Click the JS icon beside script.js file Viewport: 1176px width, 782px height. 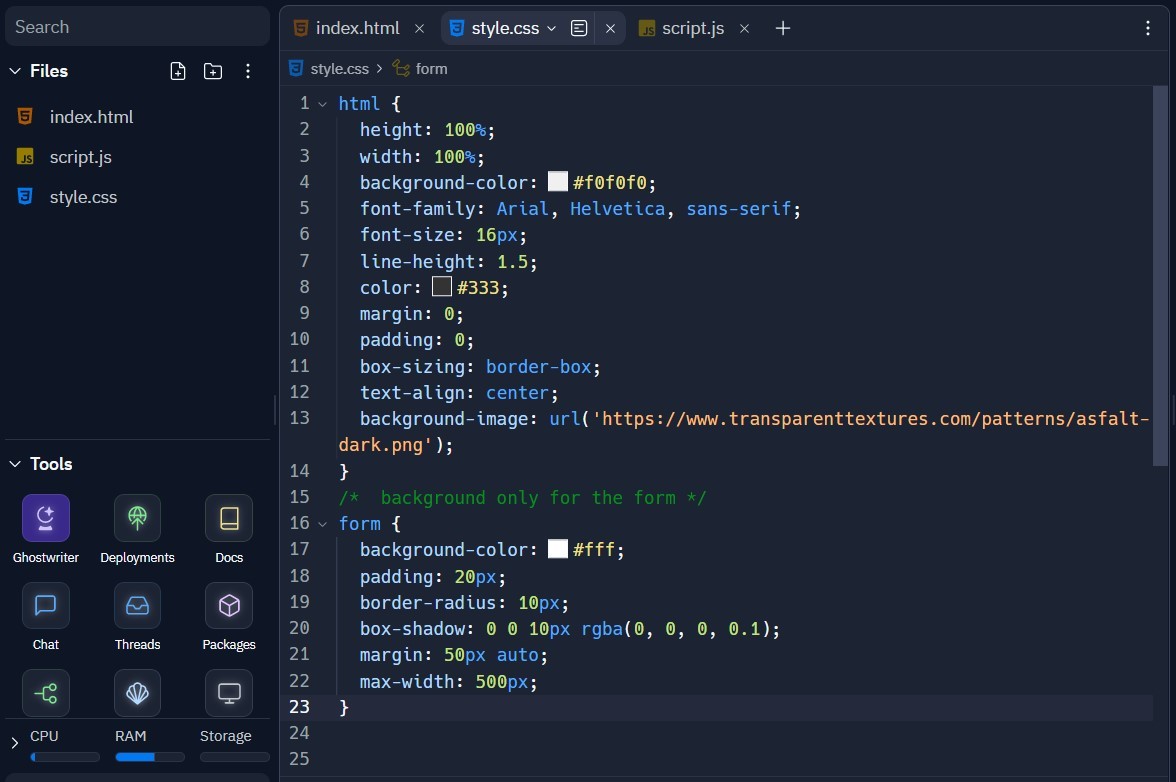[25, 157]
